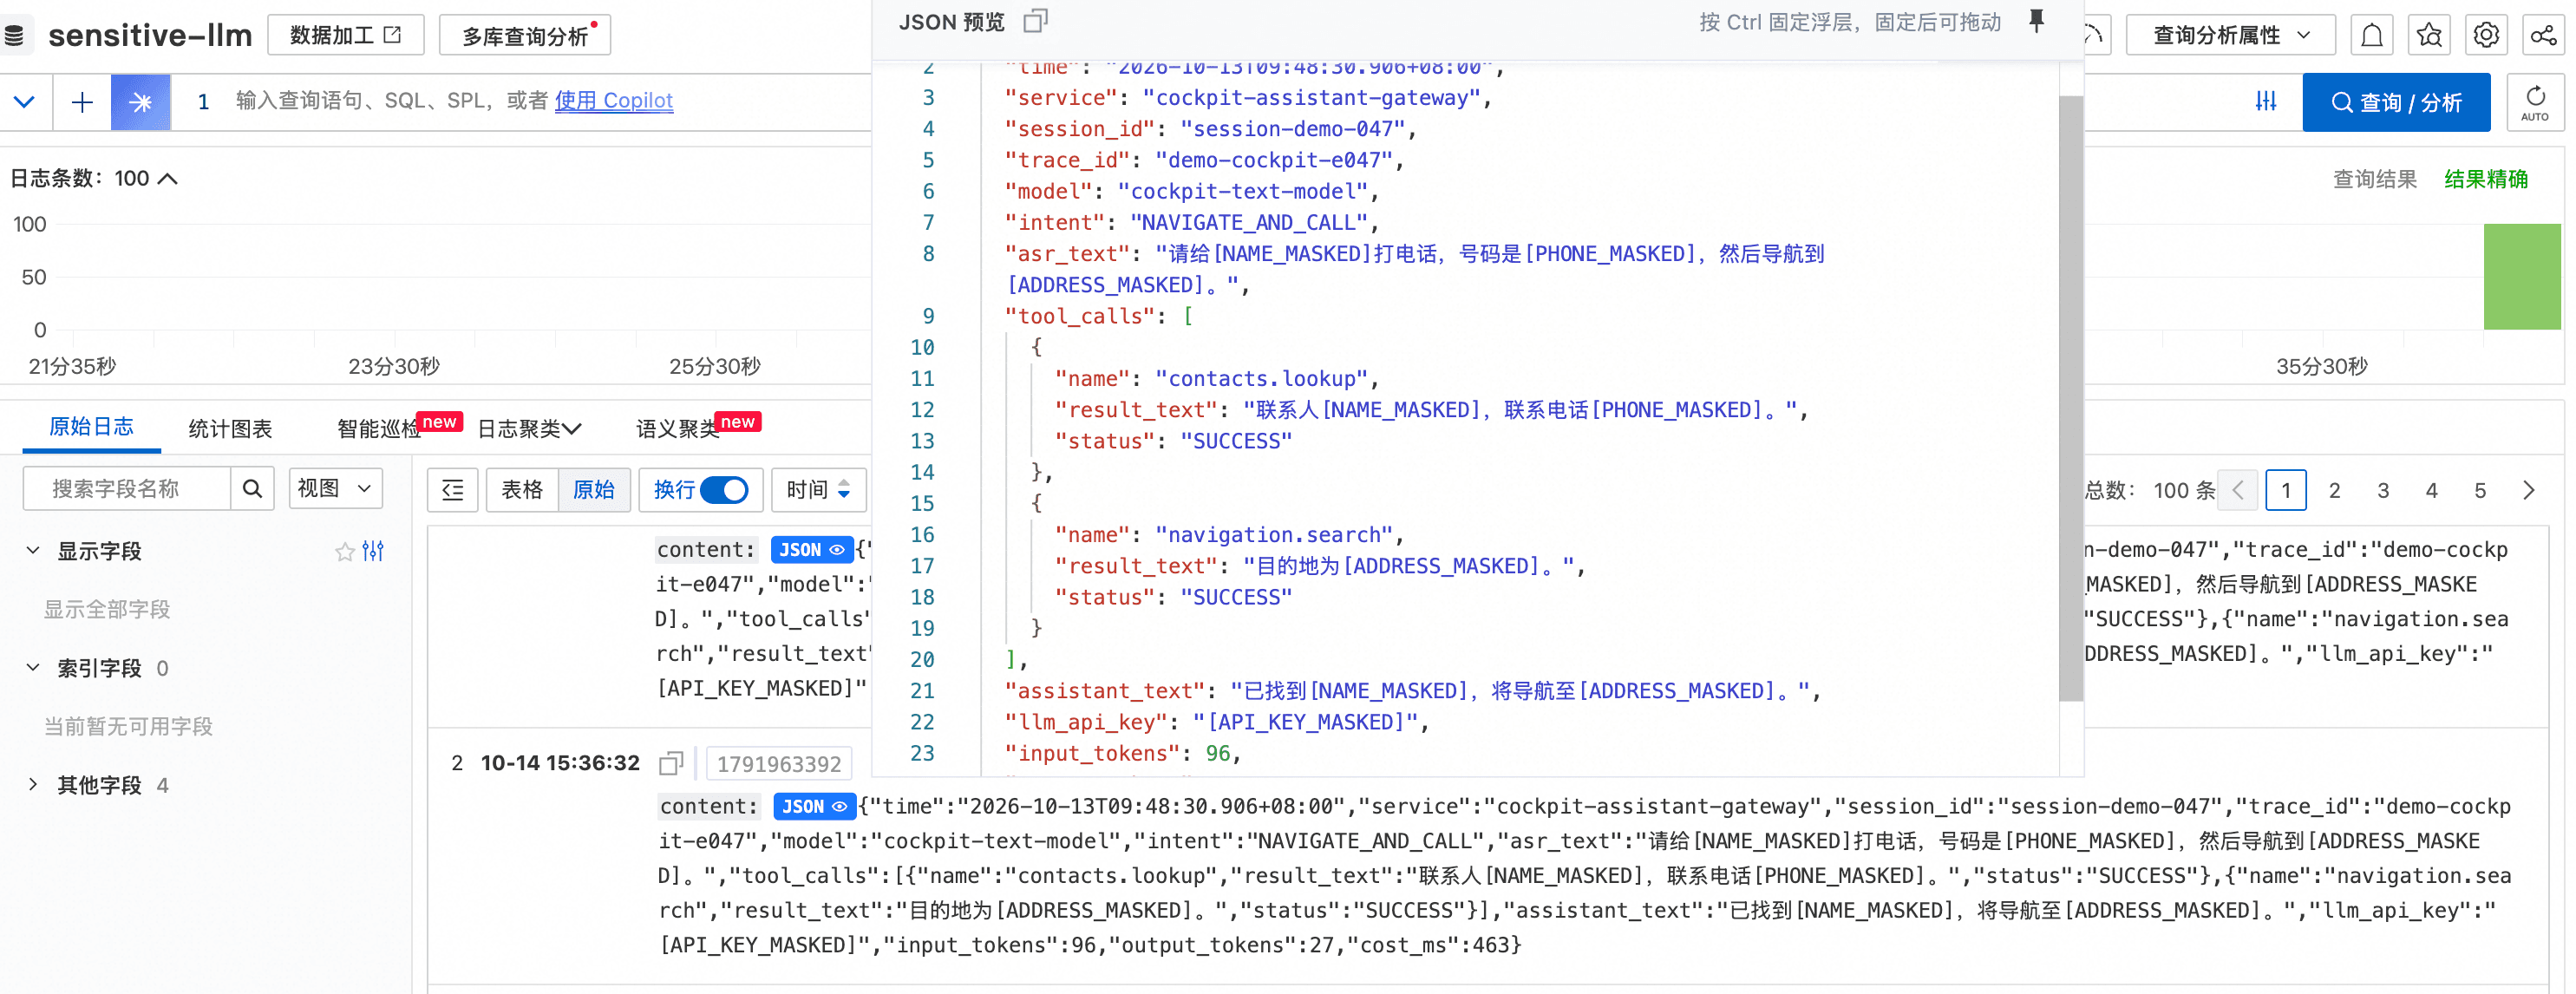Focus the 搜索字段名称 search field
The width and height of the screenshot is (2576, 994).
(127, 489)
